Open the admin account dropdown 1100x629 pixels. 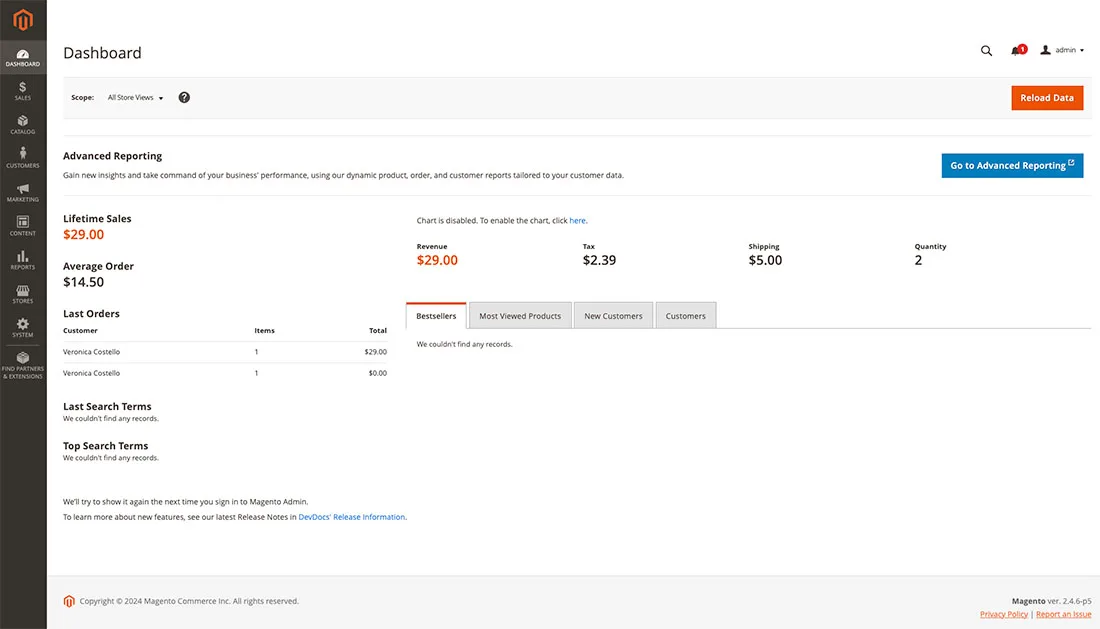coord(1062,50)
